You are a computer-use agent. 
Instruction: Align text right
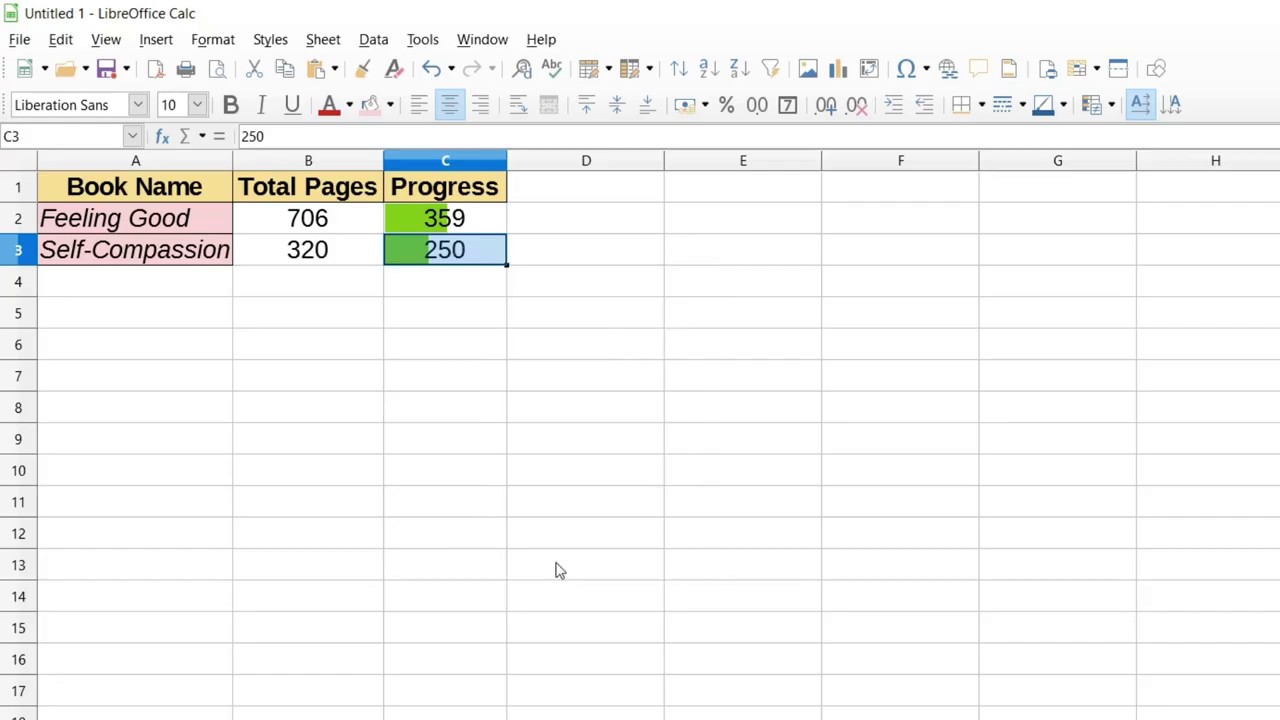pos(481,105)
